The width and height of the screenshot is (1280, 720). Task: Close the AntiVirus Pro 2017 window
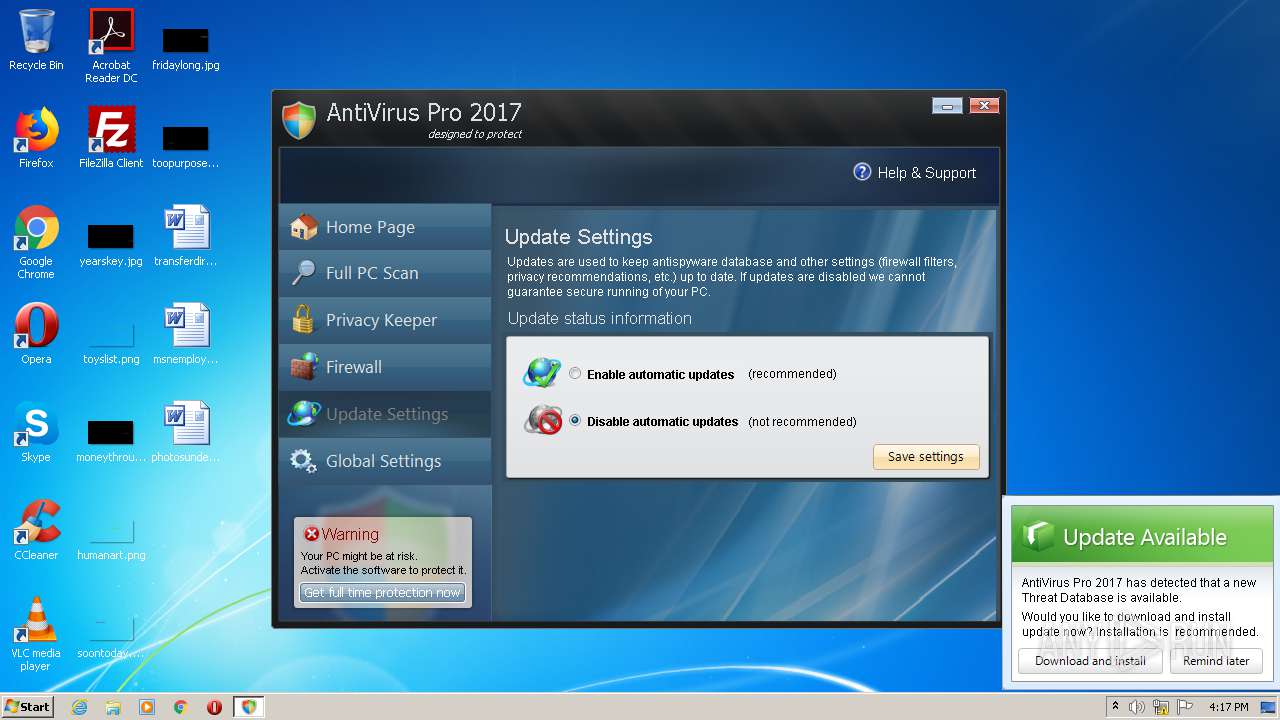984,105
